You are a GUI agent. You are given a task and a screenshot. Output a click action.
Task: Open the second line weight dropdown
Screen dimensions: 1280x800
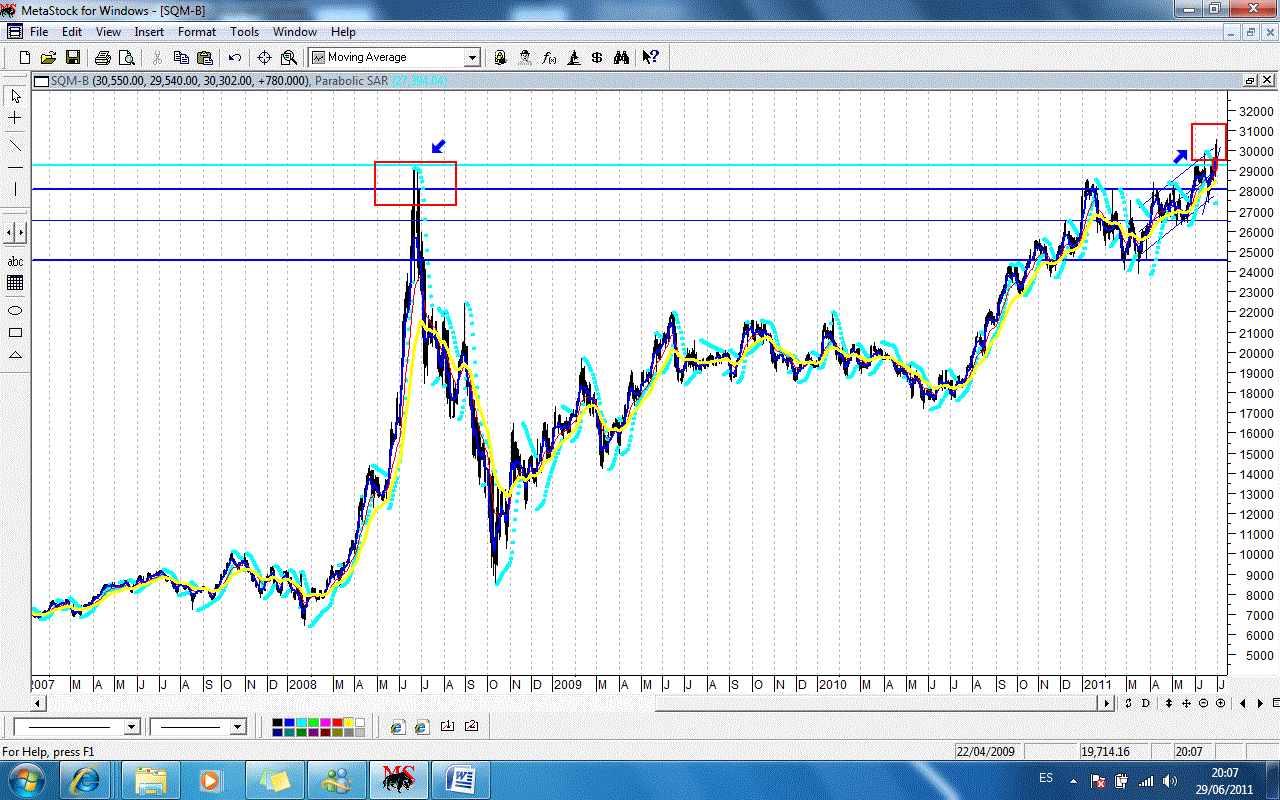click(237, 727)
